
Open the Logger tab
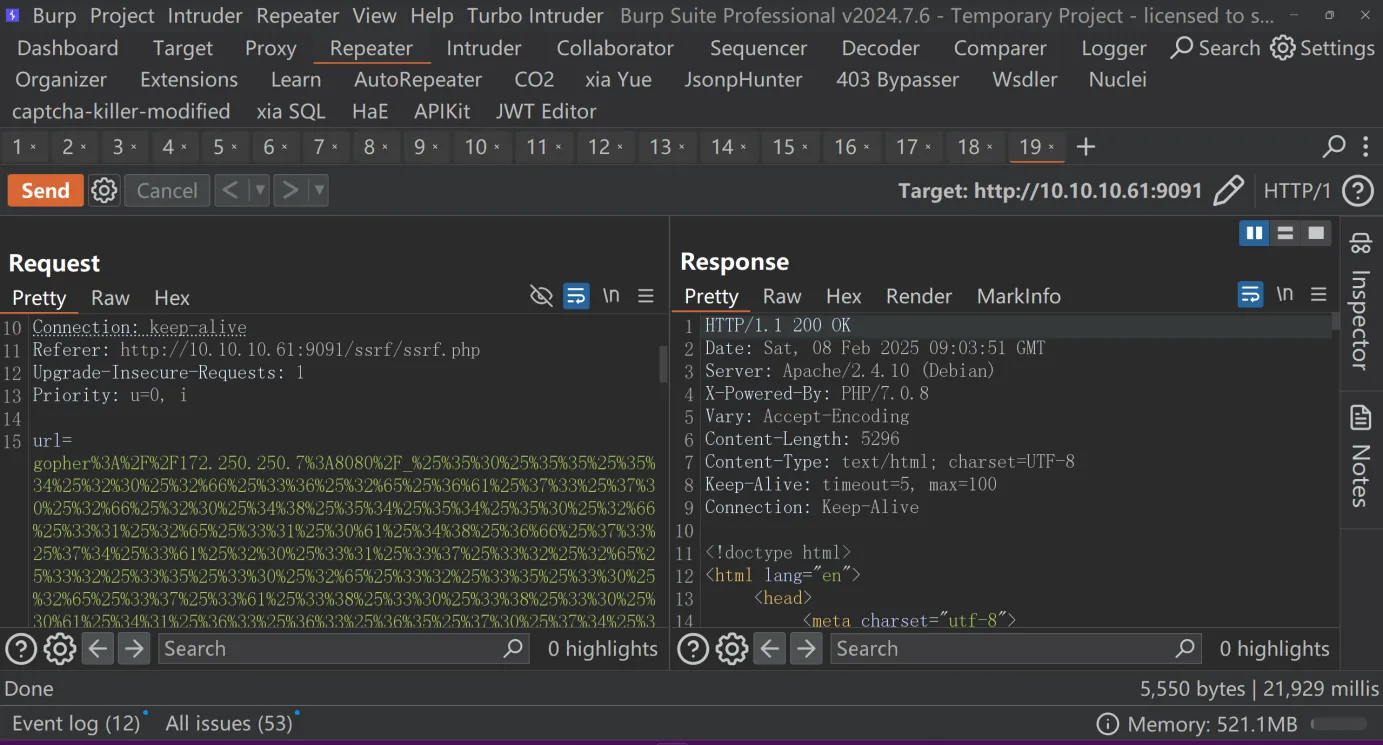tap(1114, 48)
